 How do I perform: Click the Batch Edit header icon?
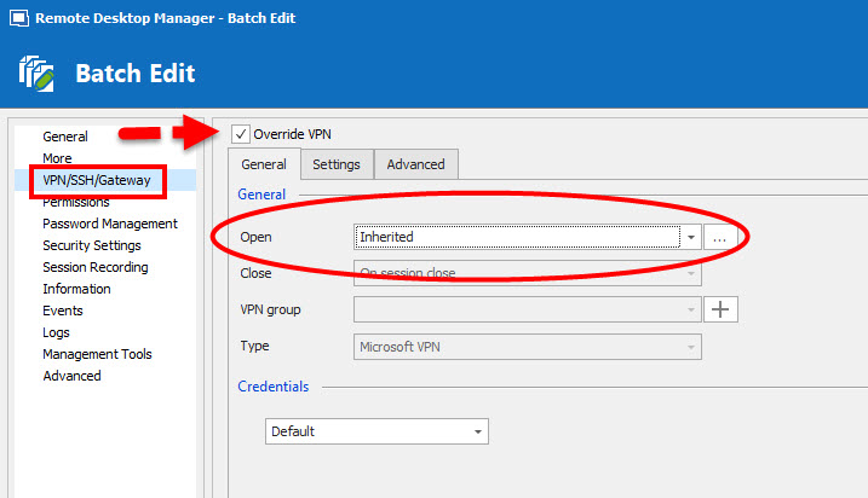tap(36, 74)
